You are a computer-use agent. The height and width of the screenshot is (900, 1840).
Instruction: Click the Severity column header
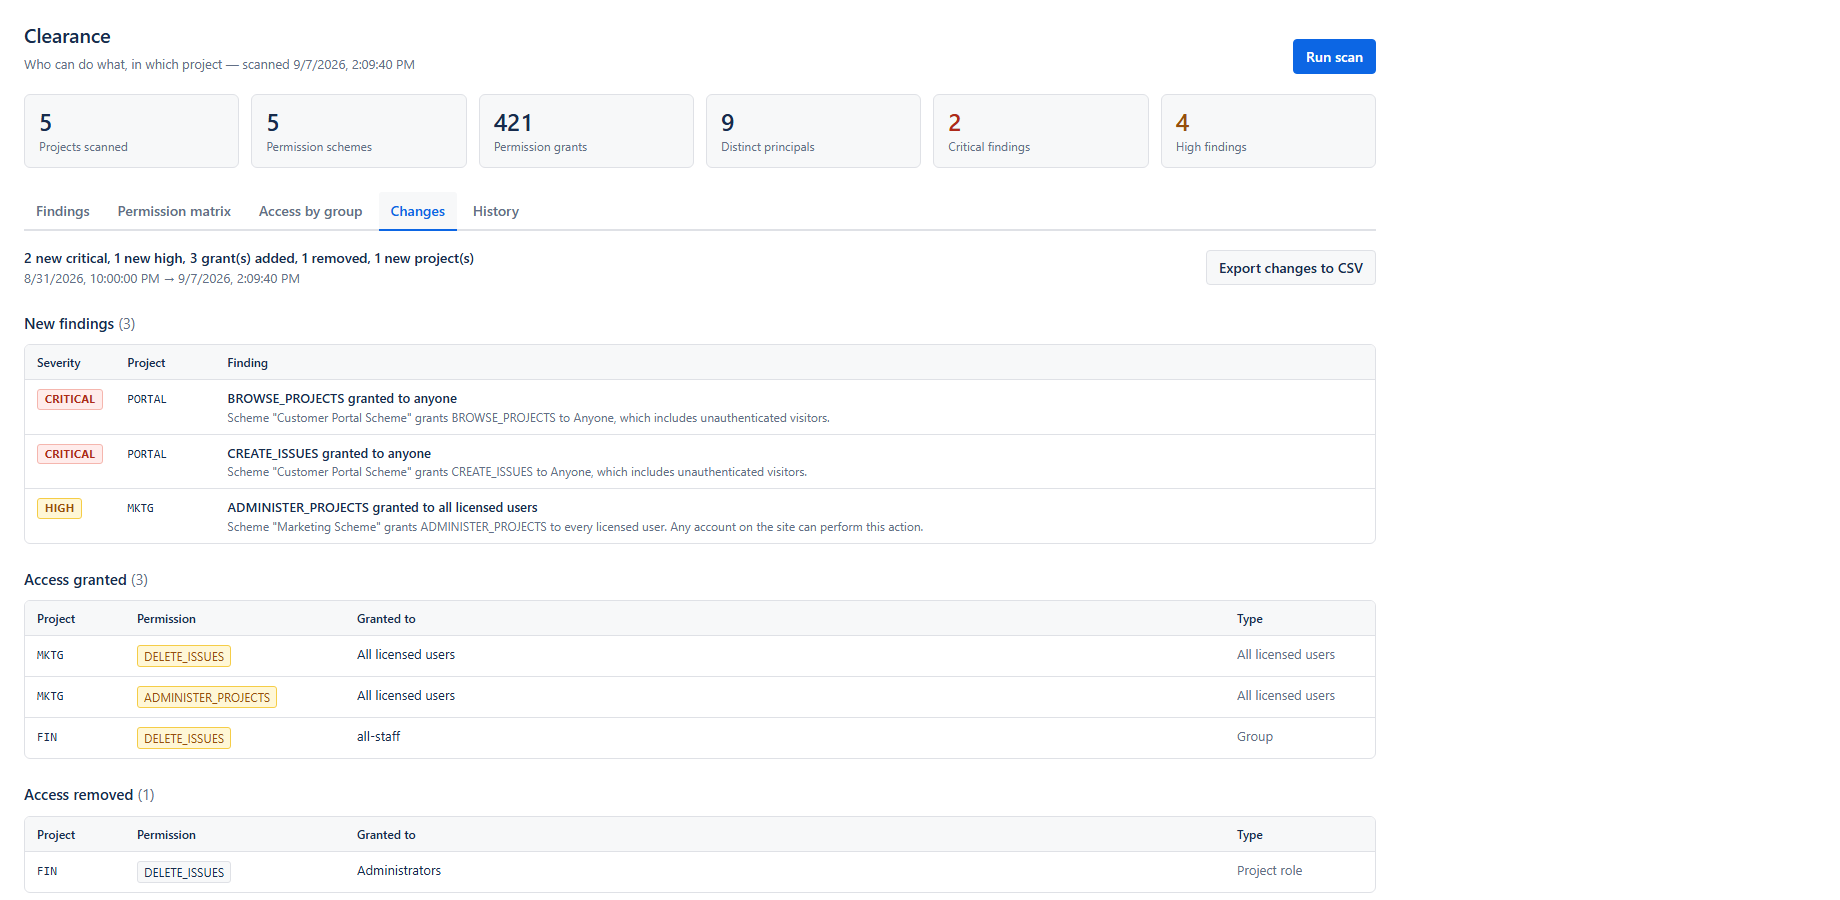(59, 363)
